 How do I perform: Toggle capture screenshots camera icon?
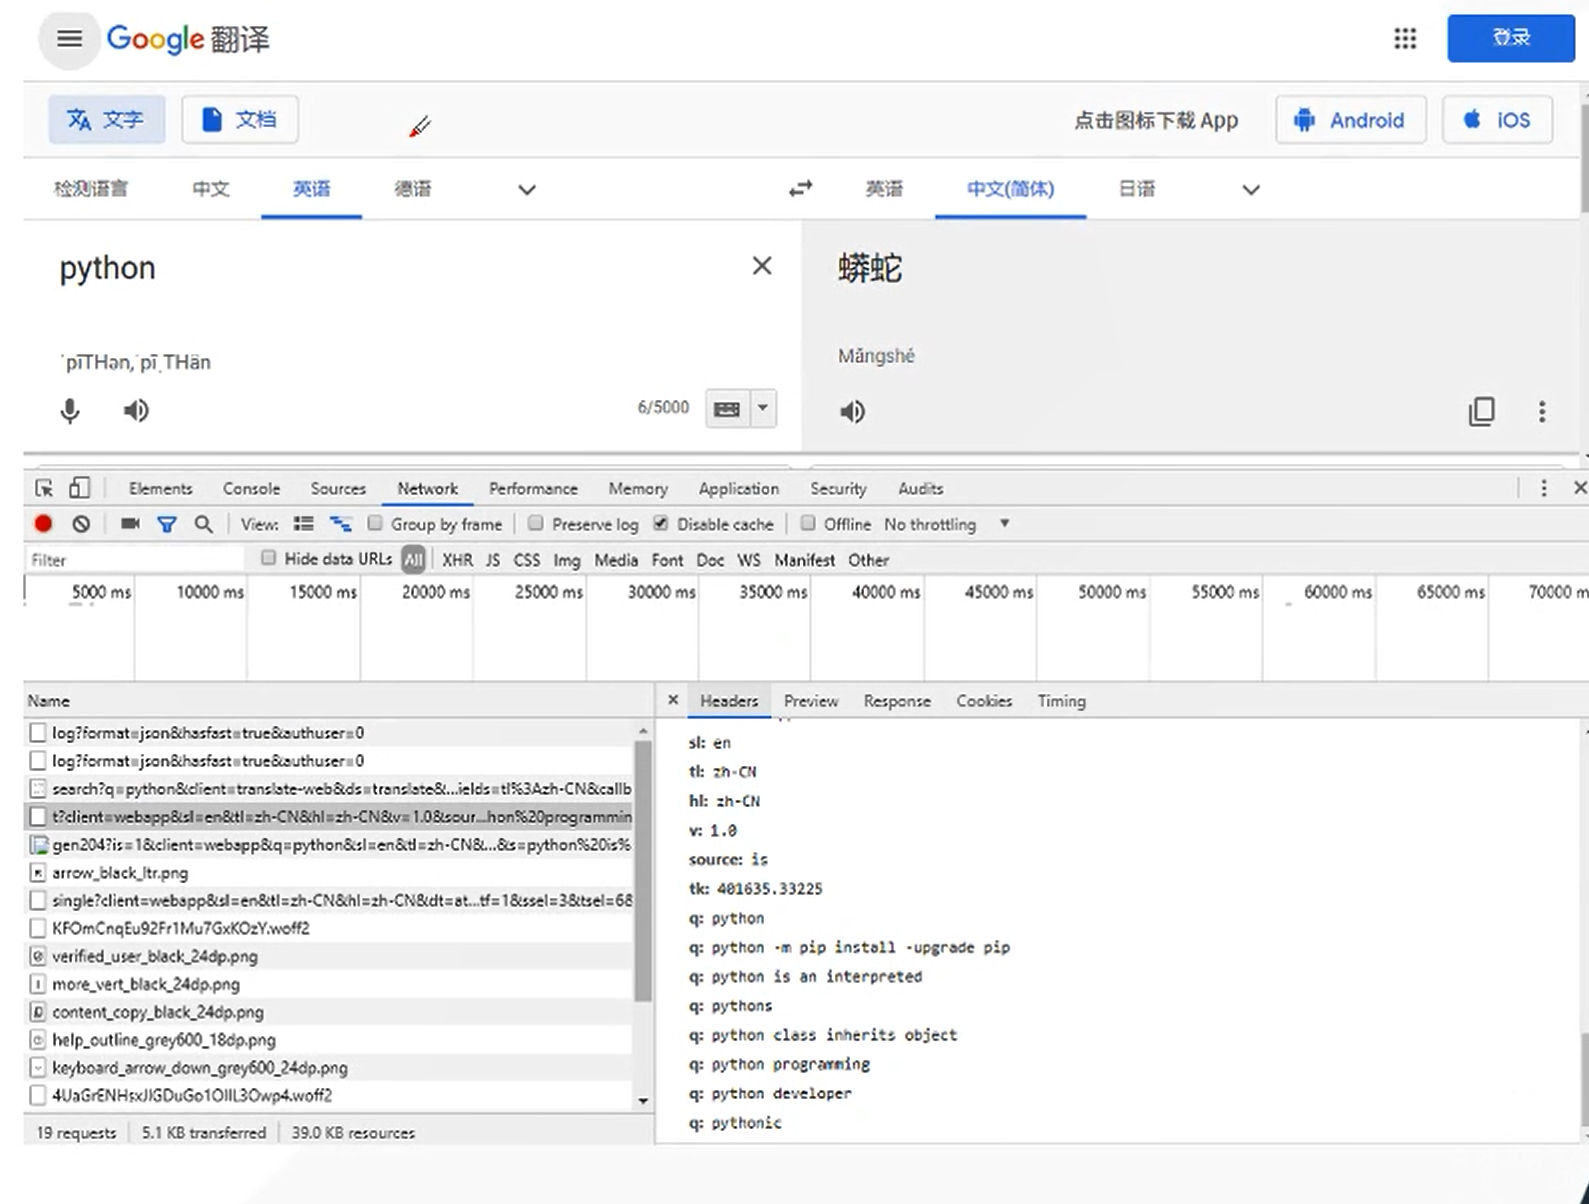(130, 524)
